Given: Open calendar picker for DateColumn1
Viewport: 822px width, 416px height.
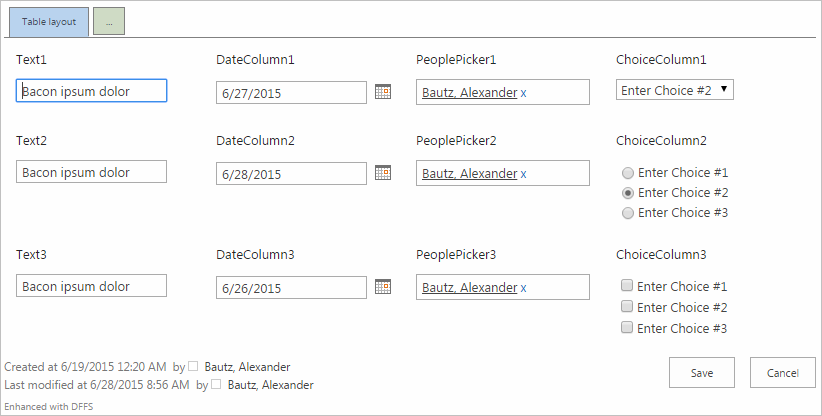Looking at the screenshot, I should (x=382, y=91).
